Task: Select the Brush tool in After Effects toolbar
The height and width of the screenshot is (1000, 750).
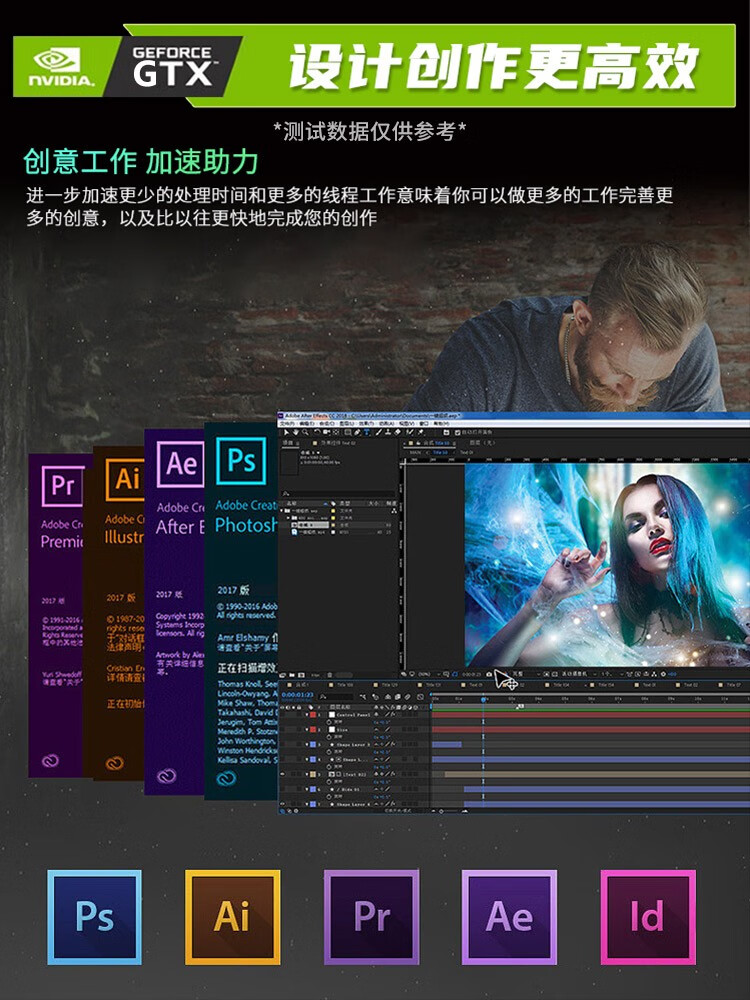Action: pyautogui.click(x=378, y=432)
